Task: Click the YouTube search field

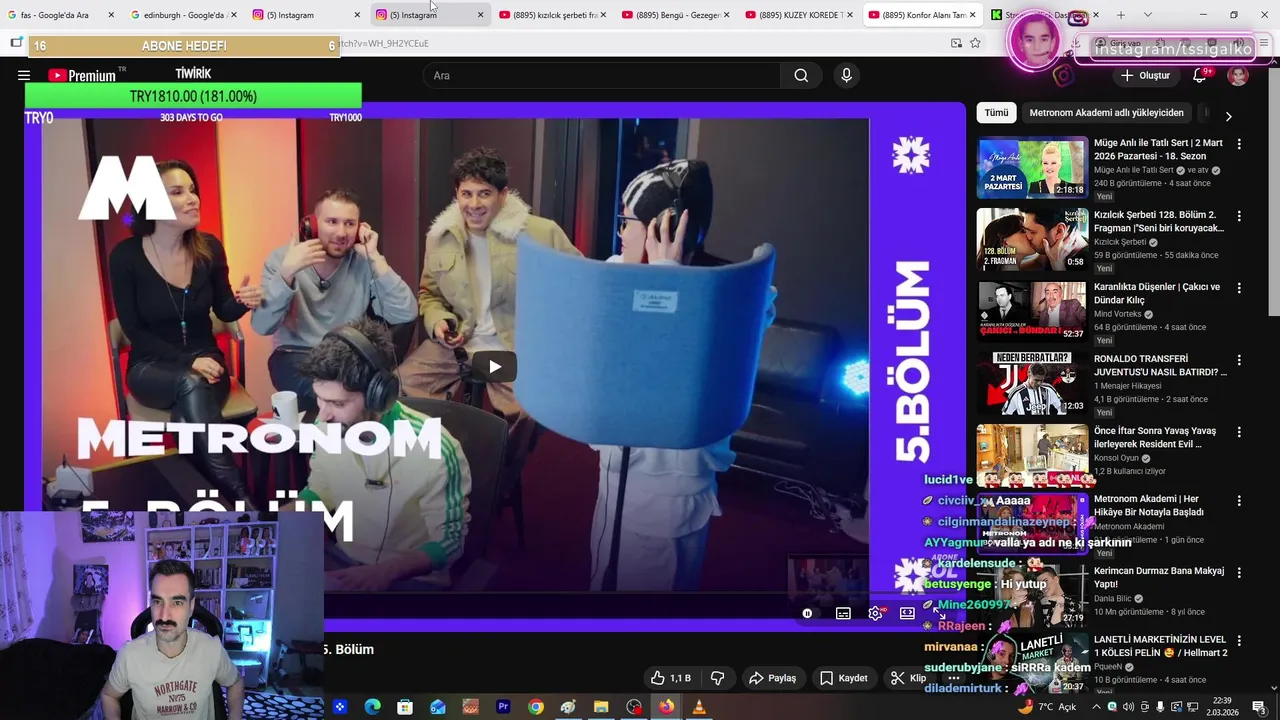Action: [x=602, y=75]
